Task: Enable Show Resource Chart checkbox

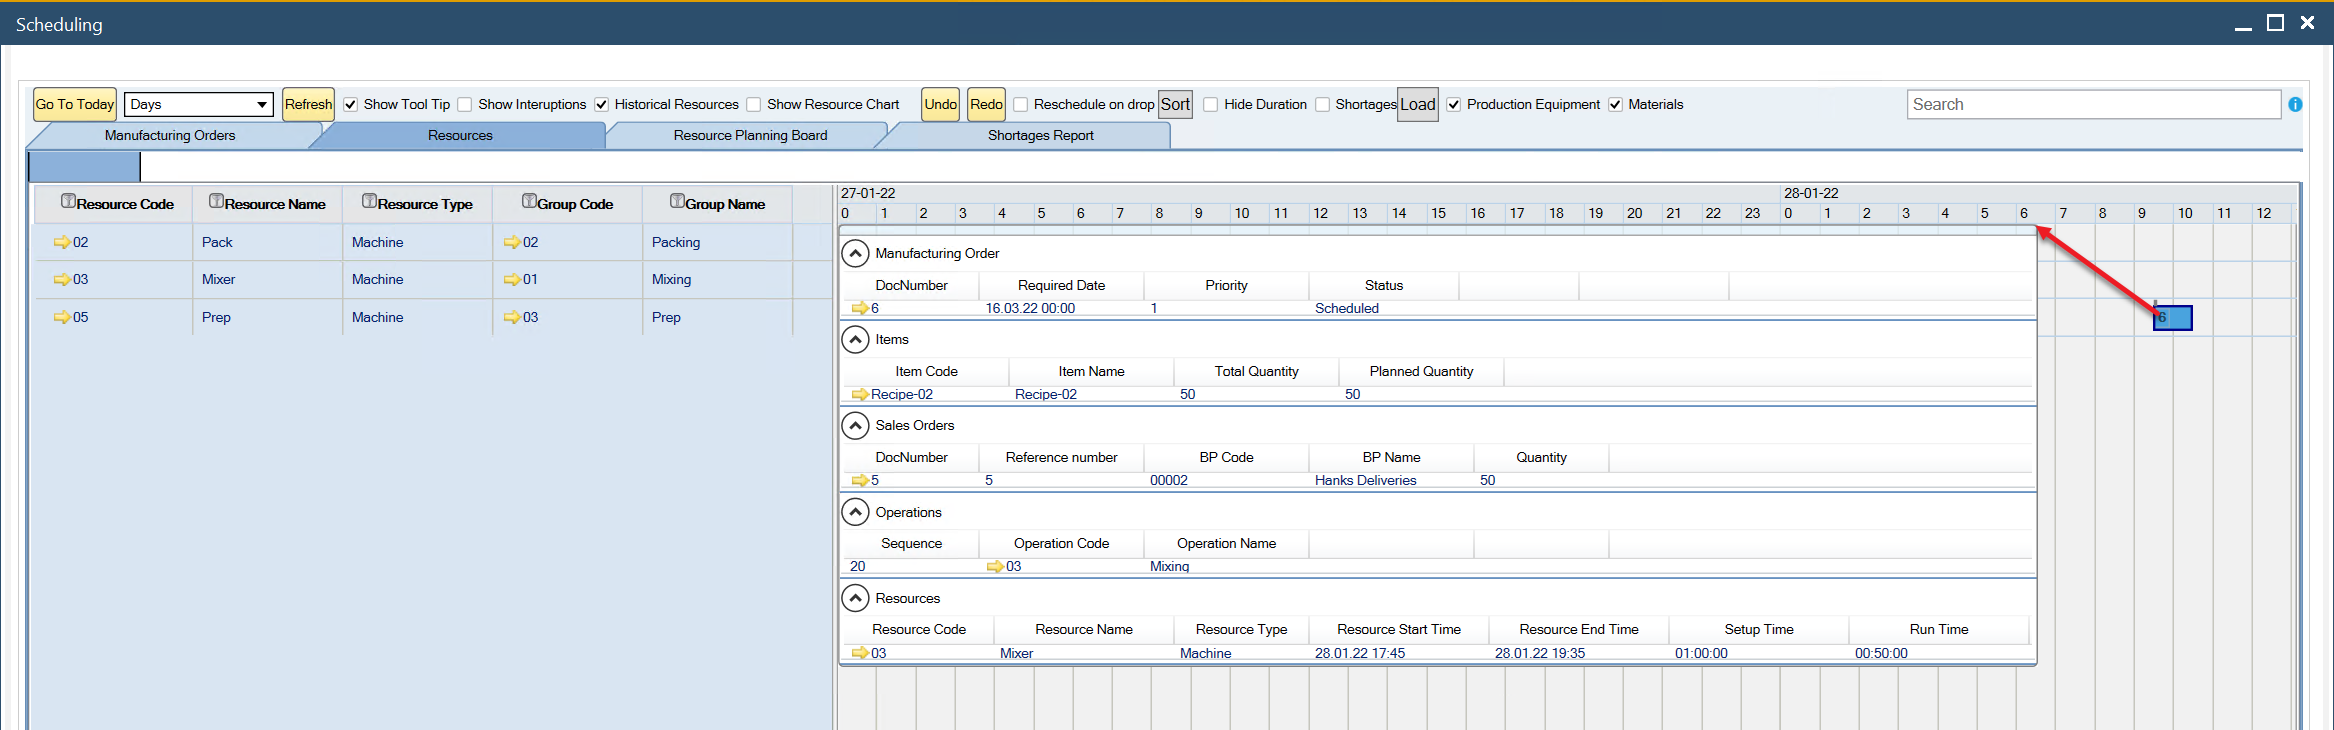Action: point(754,104)
